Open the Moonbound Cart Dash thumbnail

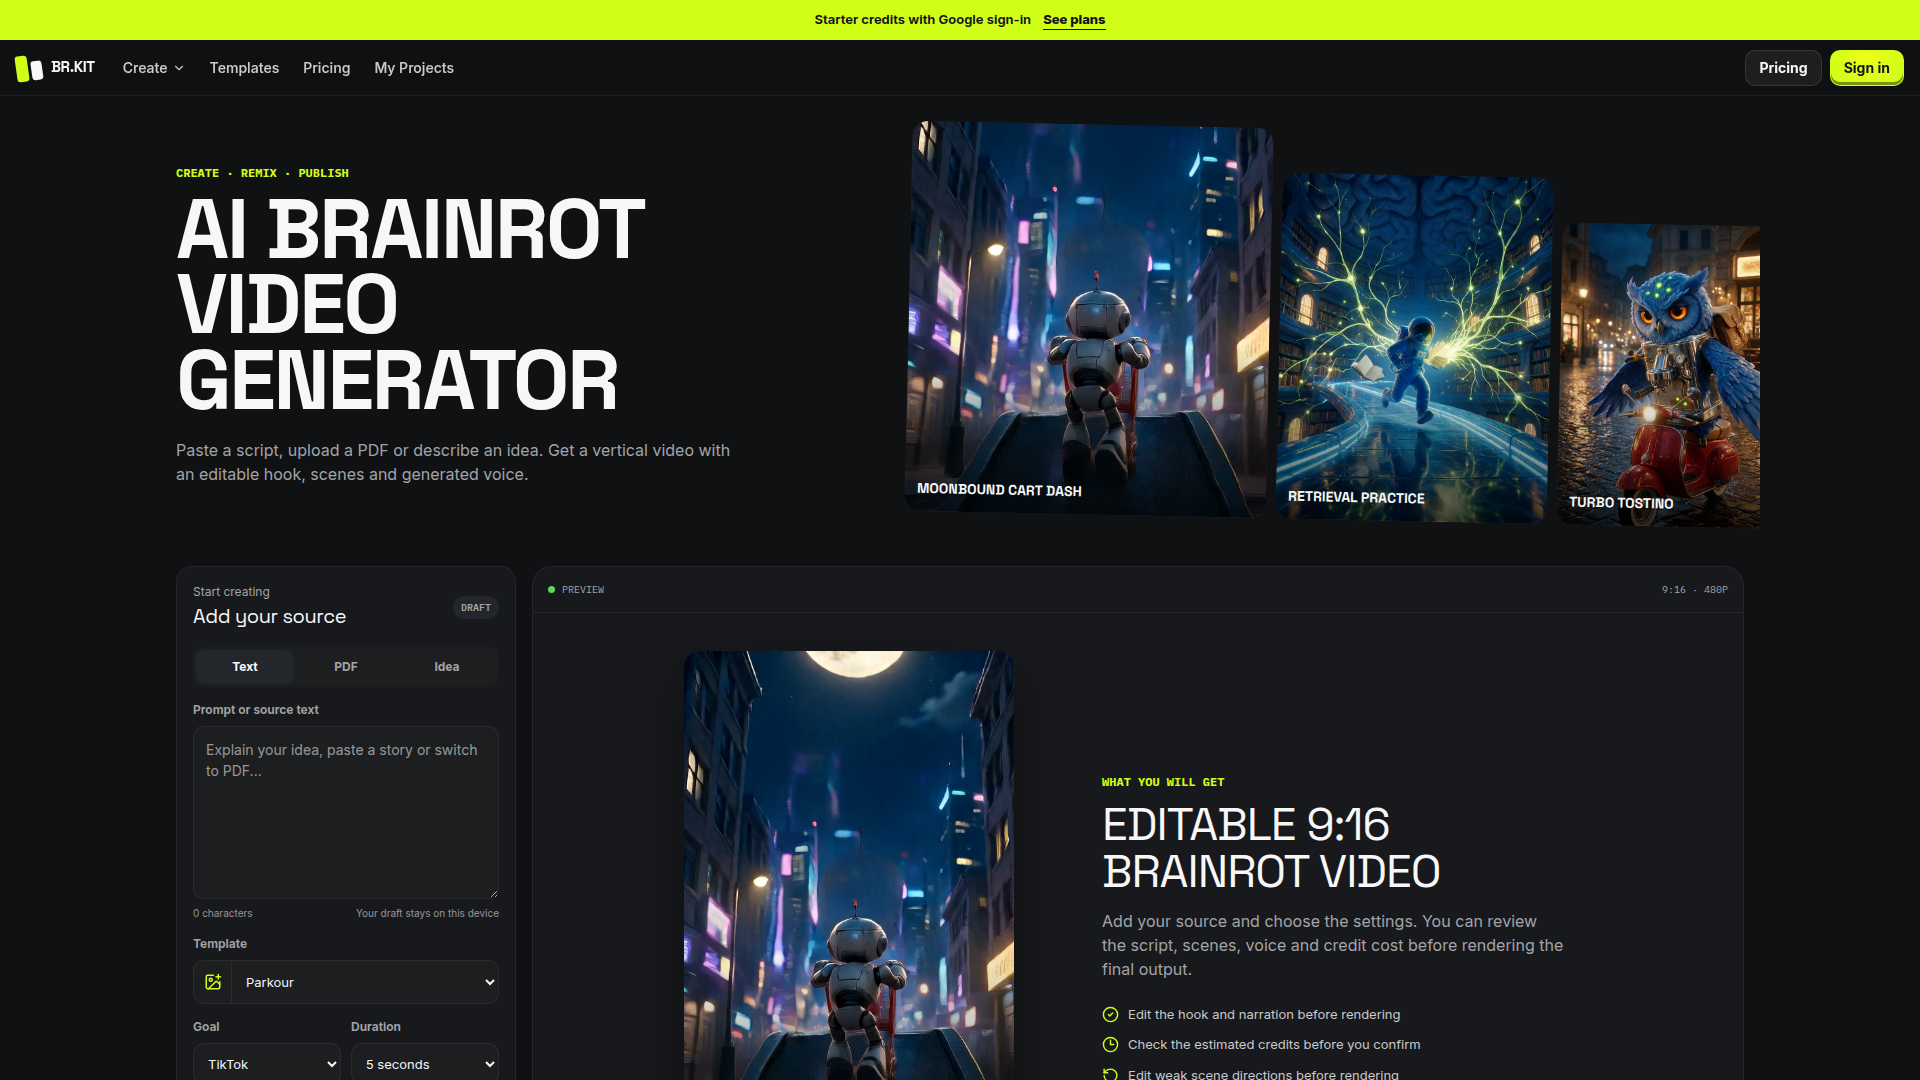click(x=1088, y=319)
